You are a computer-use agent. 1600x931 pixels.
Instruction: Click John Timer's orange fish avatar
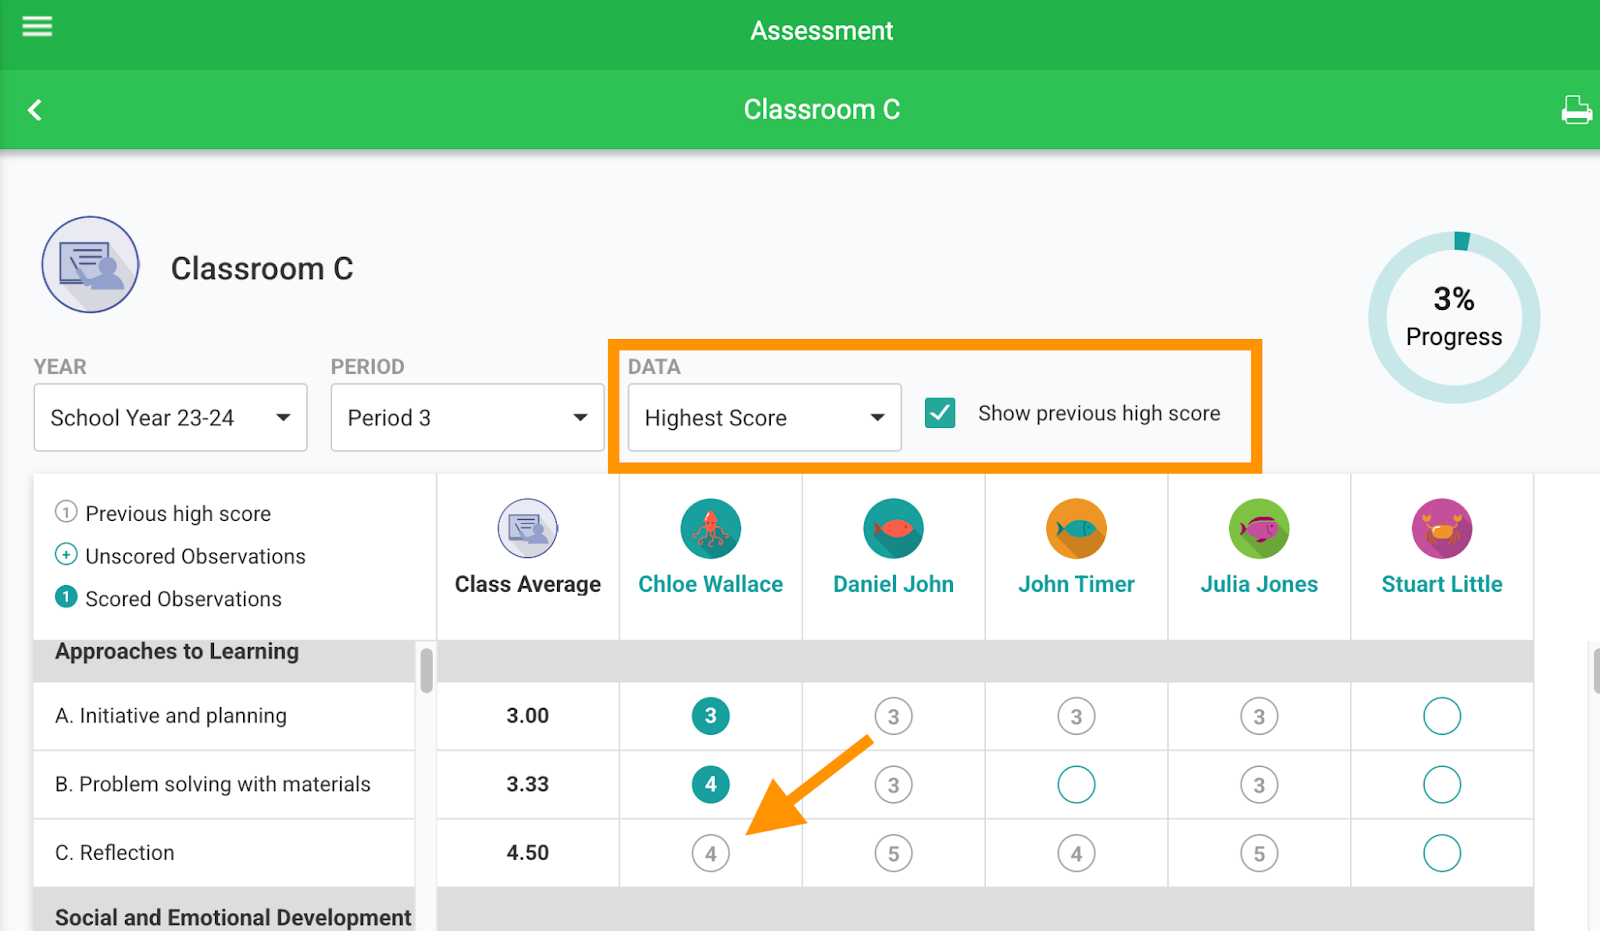(x=1076, y=529)
